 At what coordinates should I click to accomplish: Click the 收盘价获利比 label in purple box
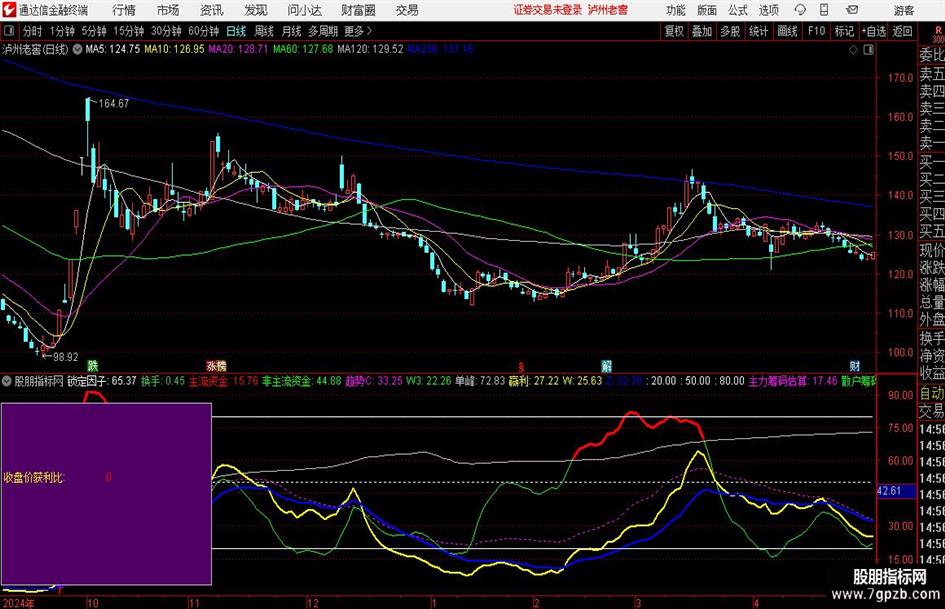pos(34,478)
